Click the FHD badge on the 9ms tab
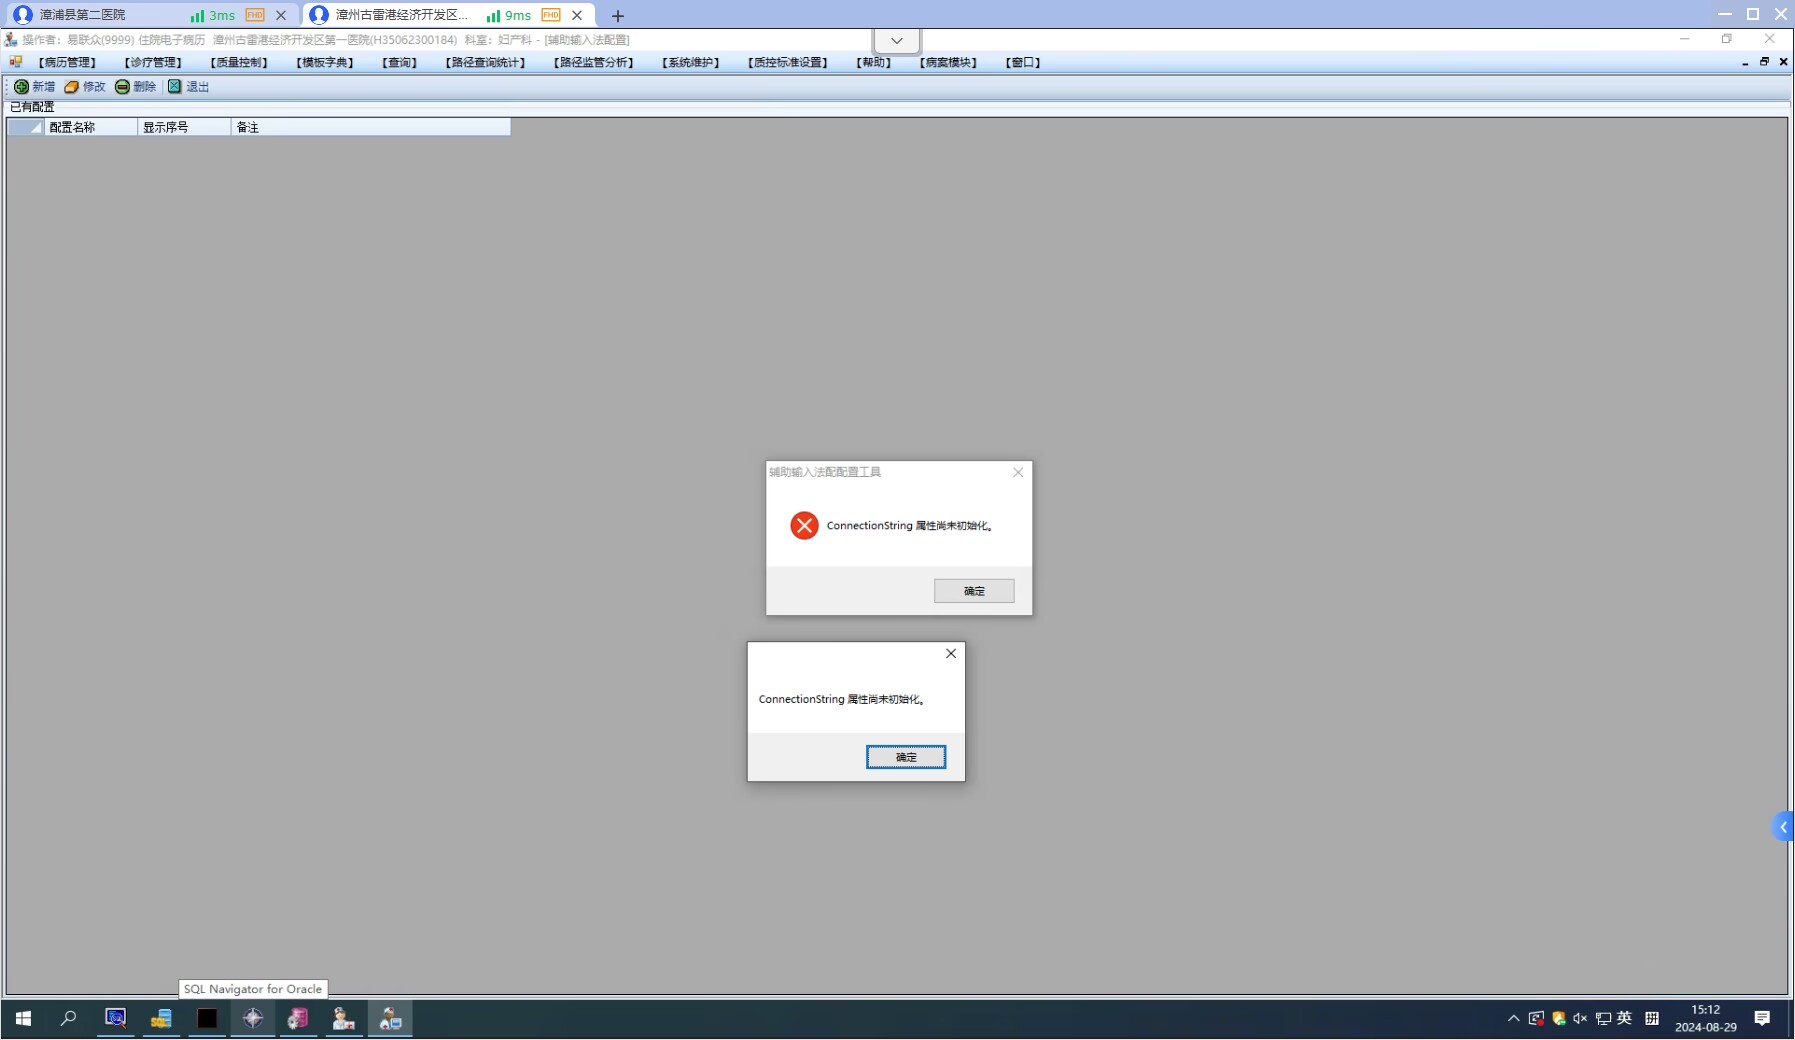The image size is (1795, 1040). (551, 15)
